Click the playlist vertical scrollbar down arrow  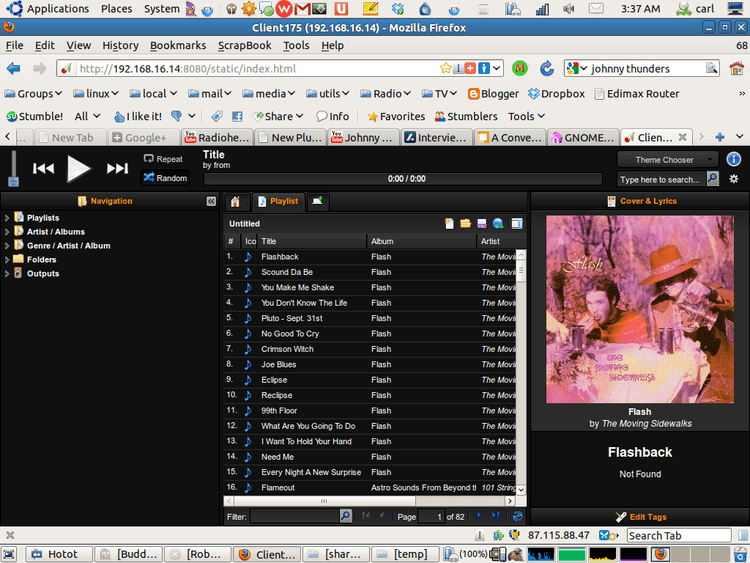[521, 489]
